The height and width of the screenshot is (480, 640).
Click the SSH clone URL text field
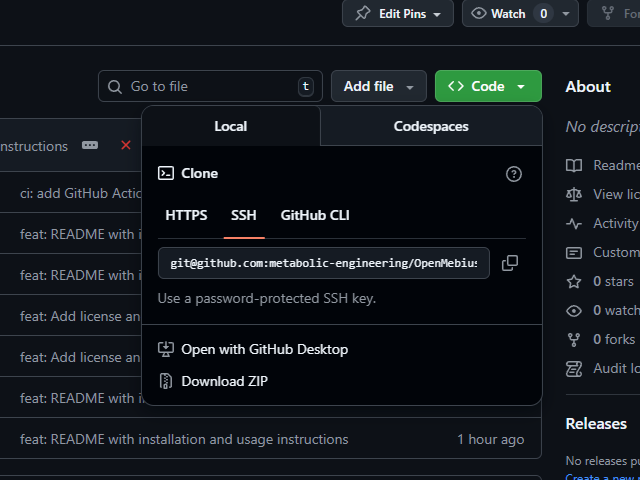coord(324,263)
